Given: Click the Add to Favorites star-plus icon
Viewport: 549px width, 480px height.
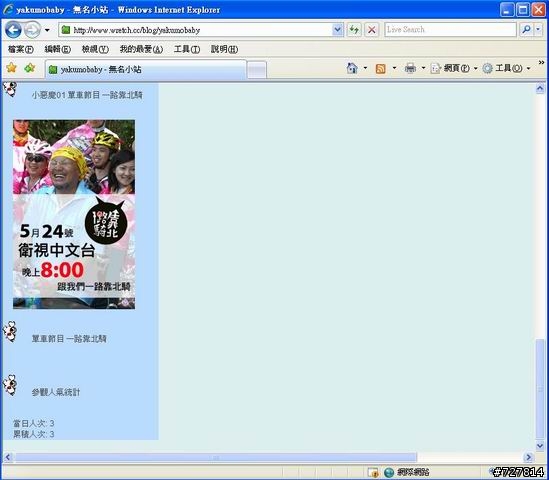Looking at the screenshot, I should click(x=30, y=68).
